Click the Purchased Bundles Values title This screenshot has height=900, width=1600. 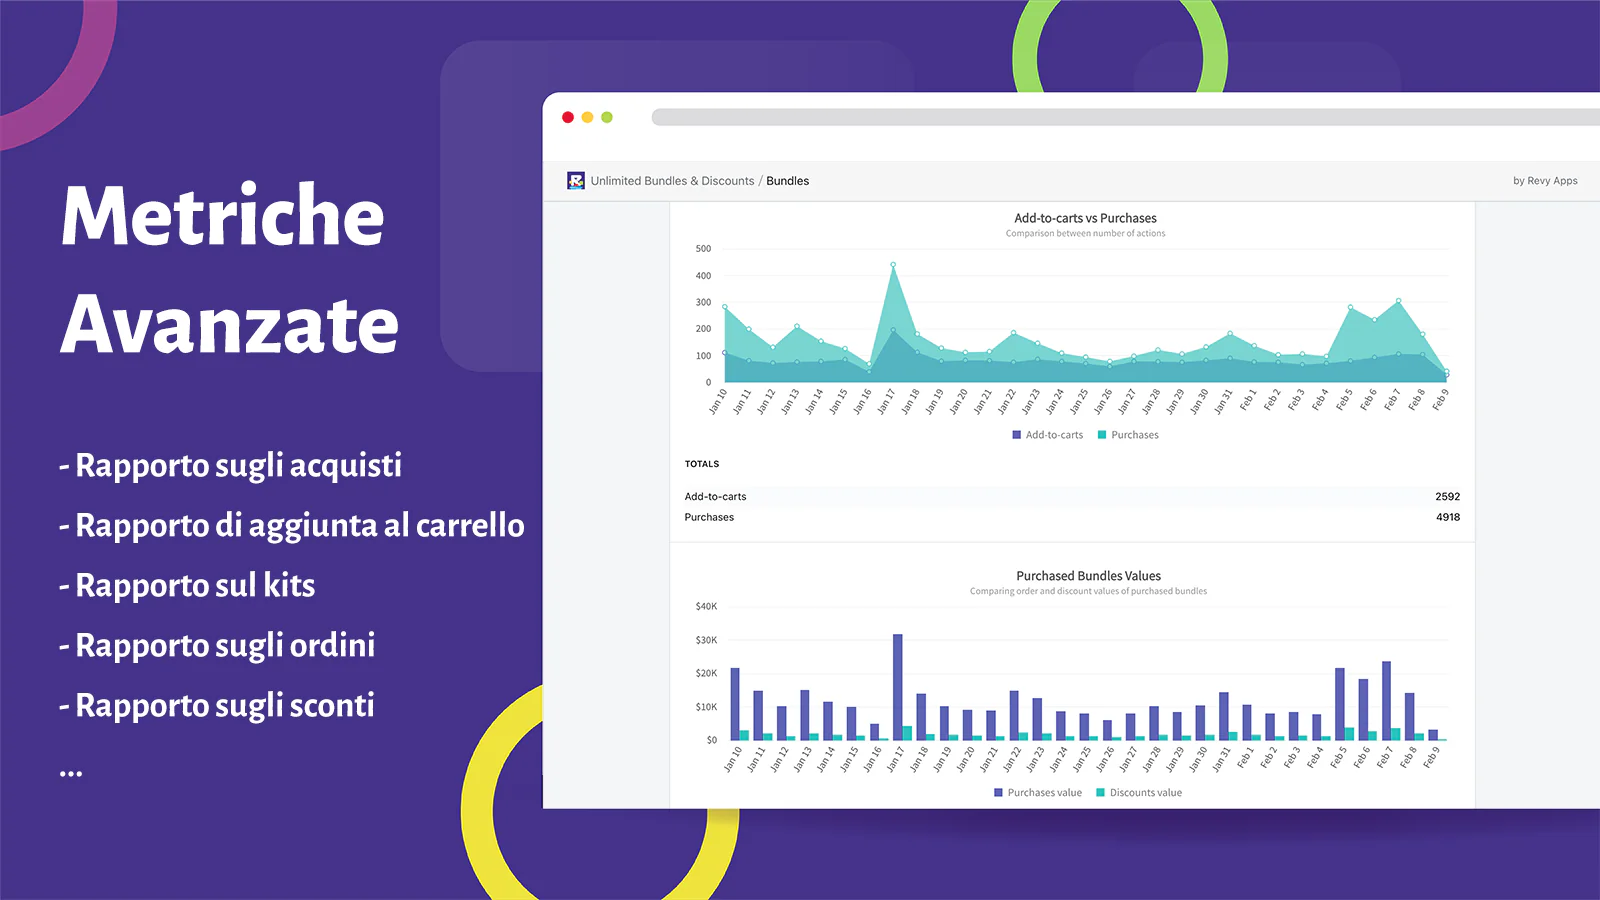1088,576
